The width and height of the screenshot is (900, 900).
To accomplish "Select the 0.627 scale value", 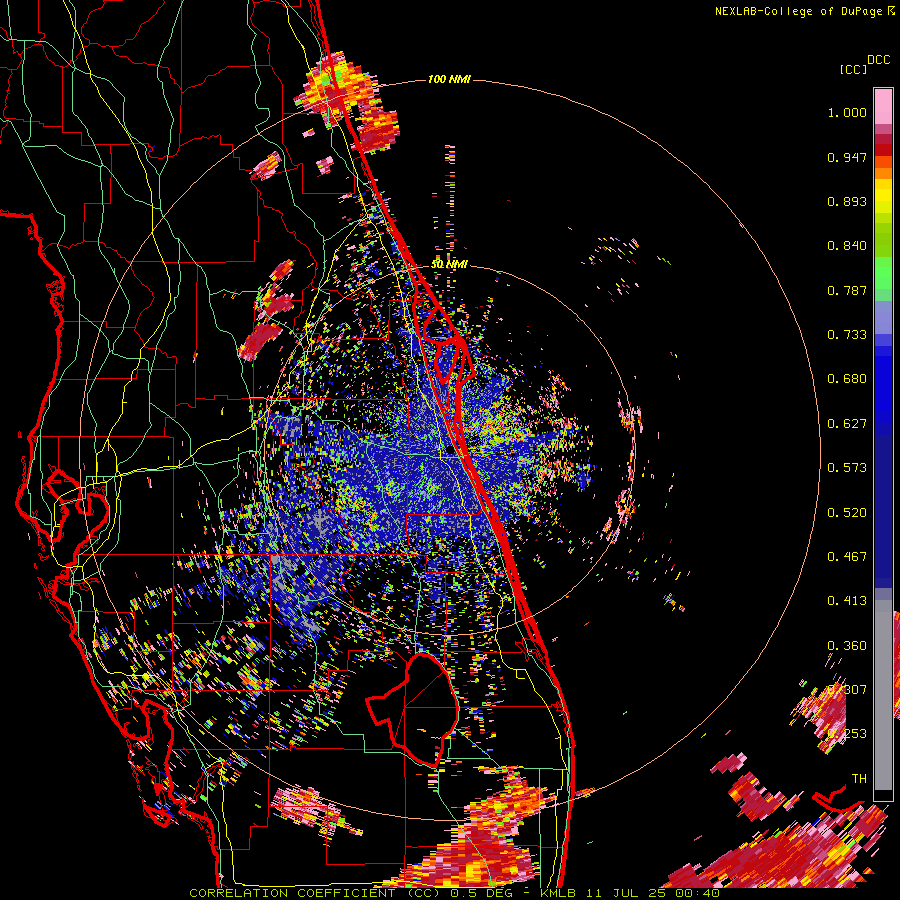I will 847,424.
